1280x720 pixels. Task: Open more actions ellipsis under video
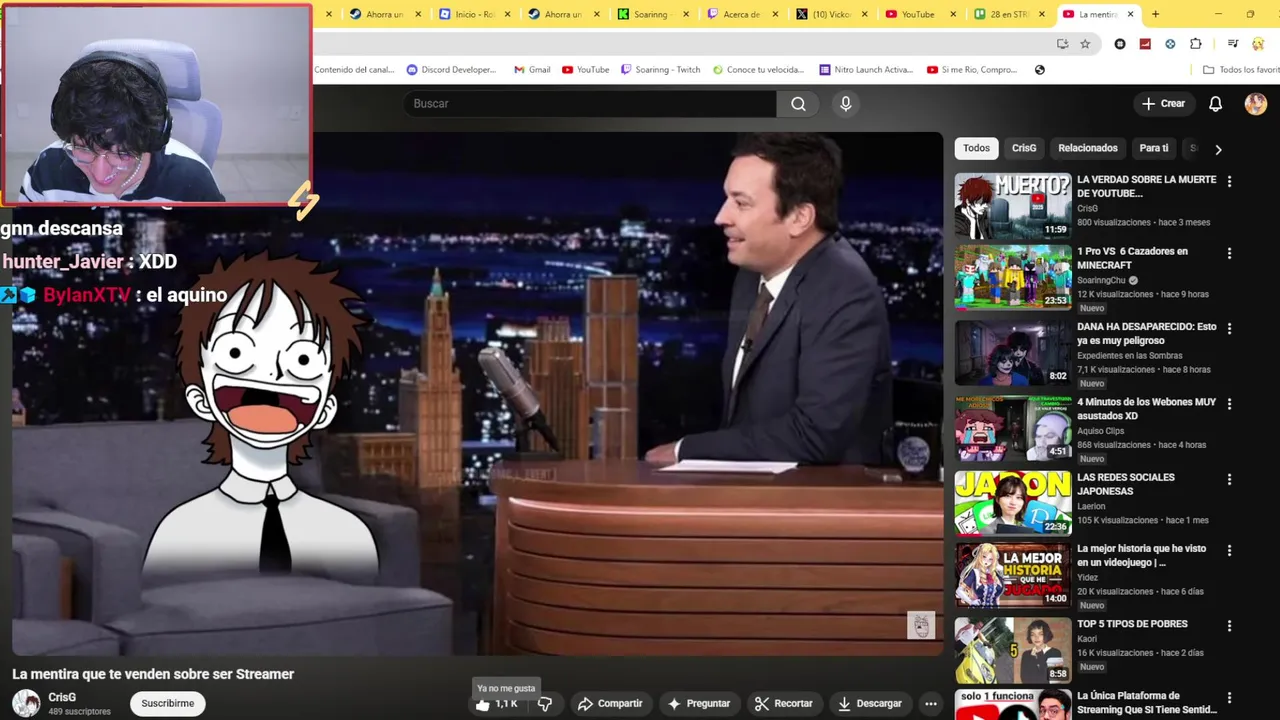pyautogui.click(x=931, y=704)
